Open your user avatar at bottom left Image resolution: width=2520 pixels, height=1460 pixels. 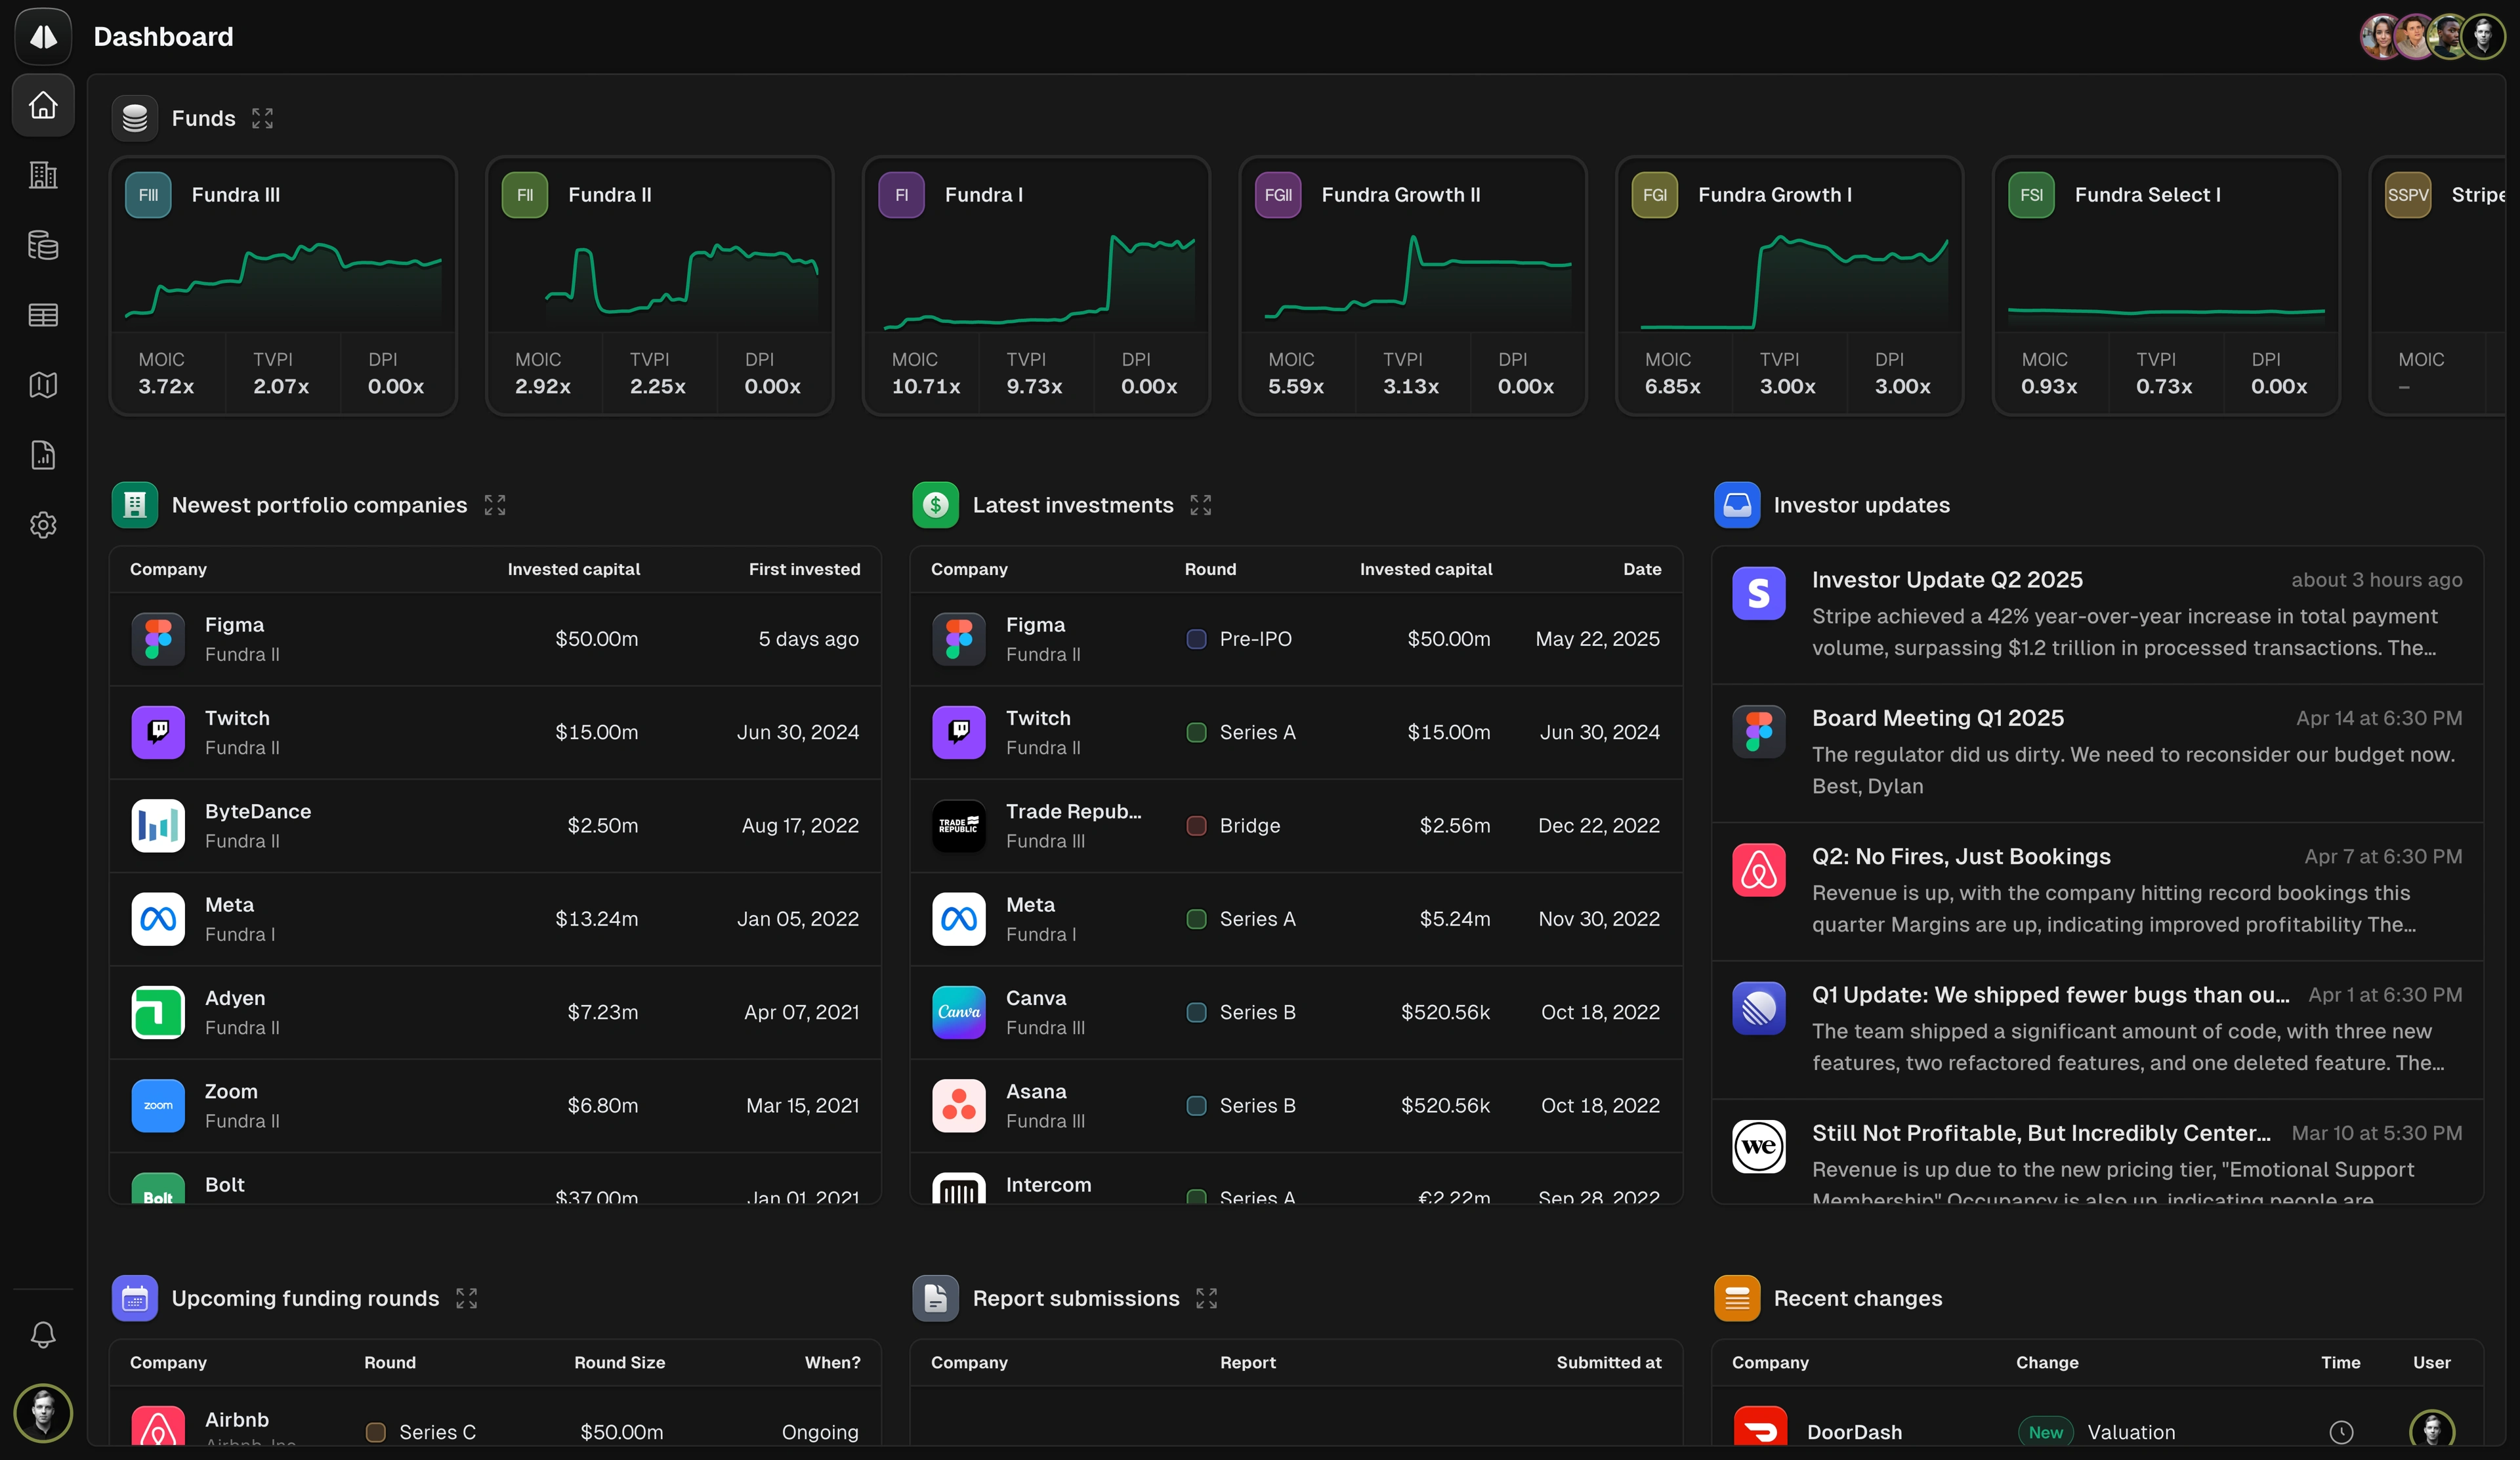click(42, 1413)
